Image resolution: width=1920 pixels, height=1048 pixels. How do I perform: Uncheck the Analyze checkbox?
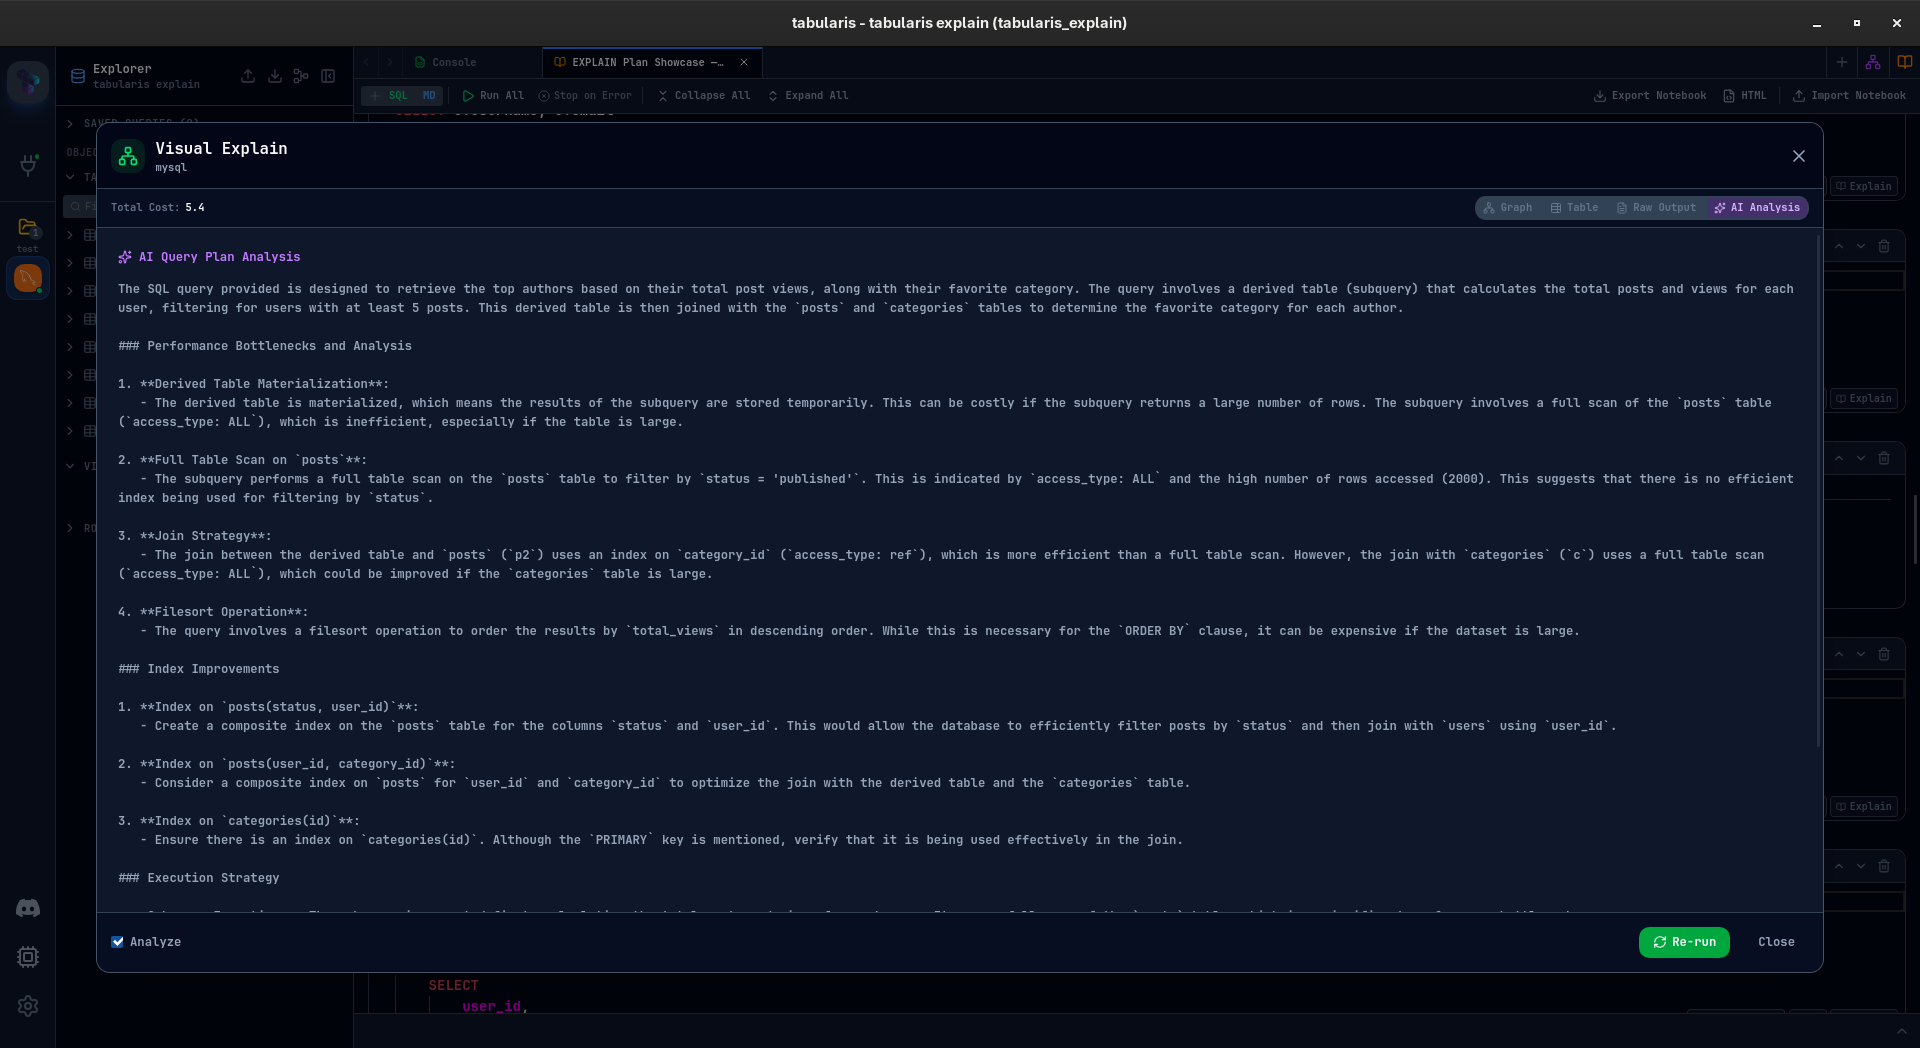click(117, 942)
